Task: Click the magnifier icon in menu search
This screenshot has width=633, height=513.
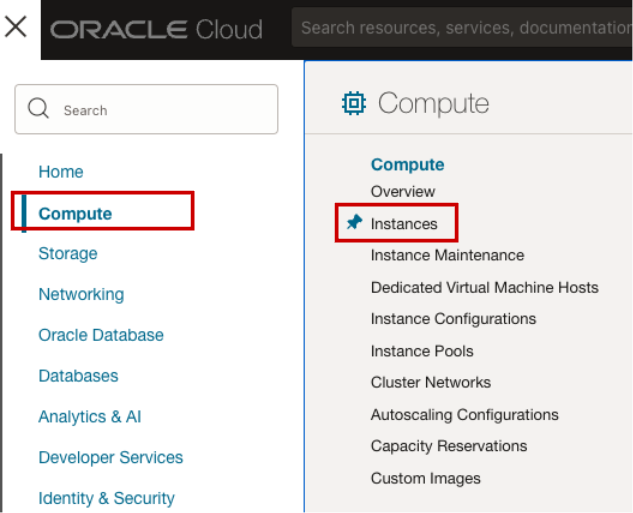Action: [x=39, y=109]
